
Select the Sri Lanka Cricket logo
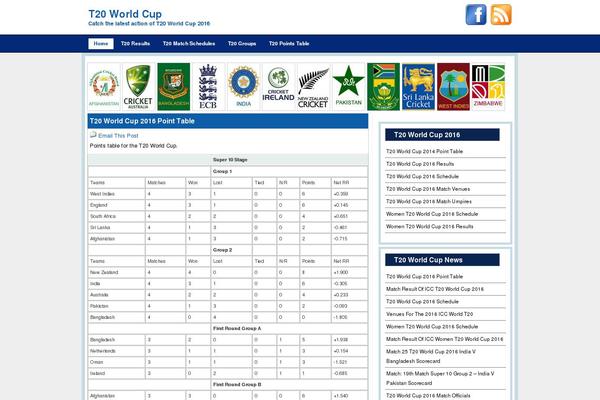(418, 87)
